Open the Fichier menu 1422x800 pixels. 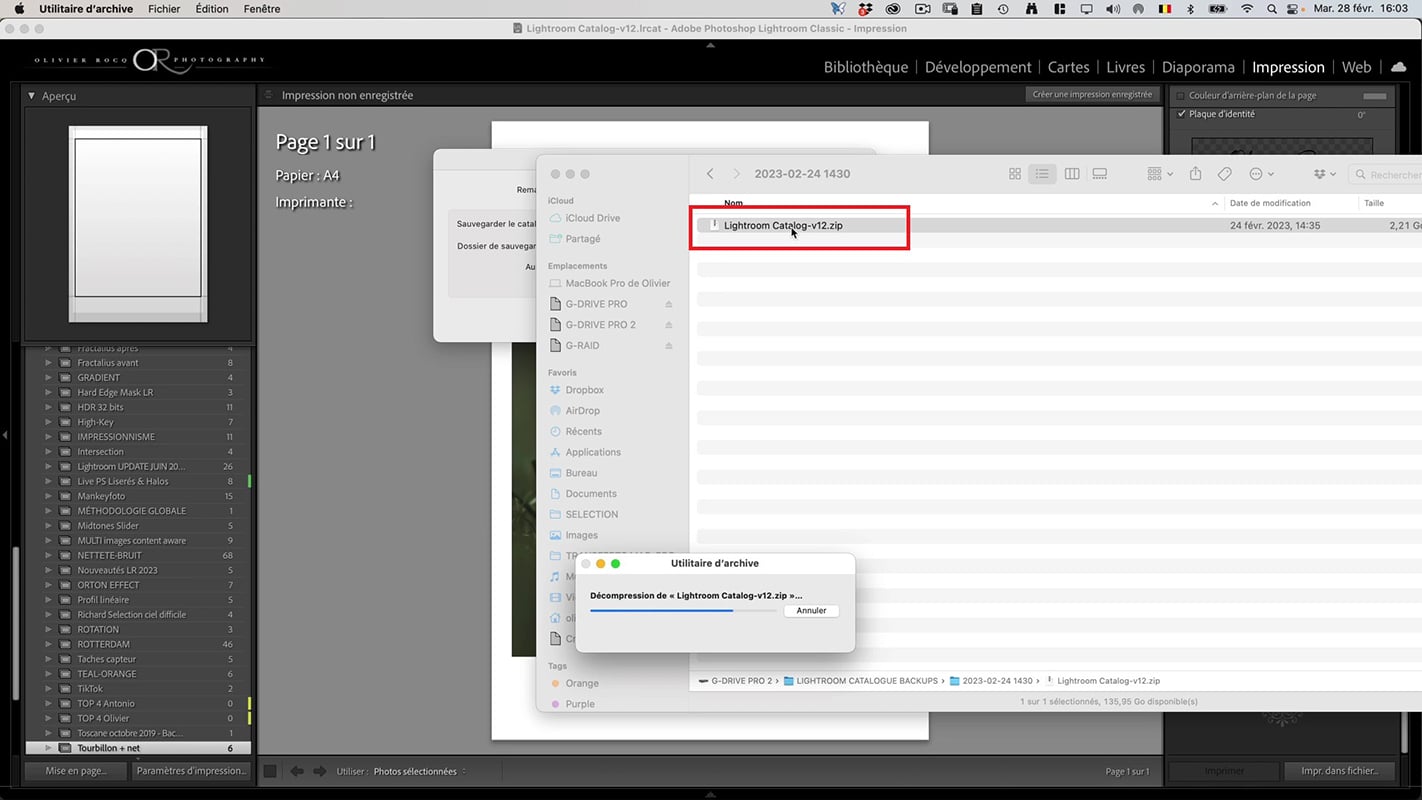click(164, 9)
